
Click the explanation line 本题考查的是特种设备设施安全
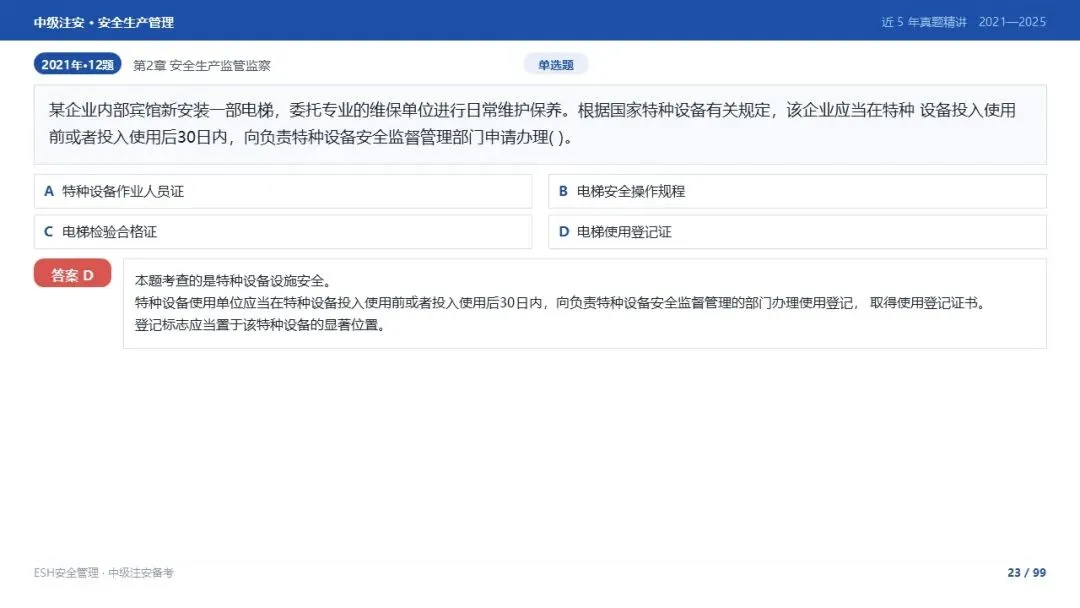point(234,281)
